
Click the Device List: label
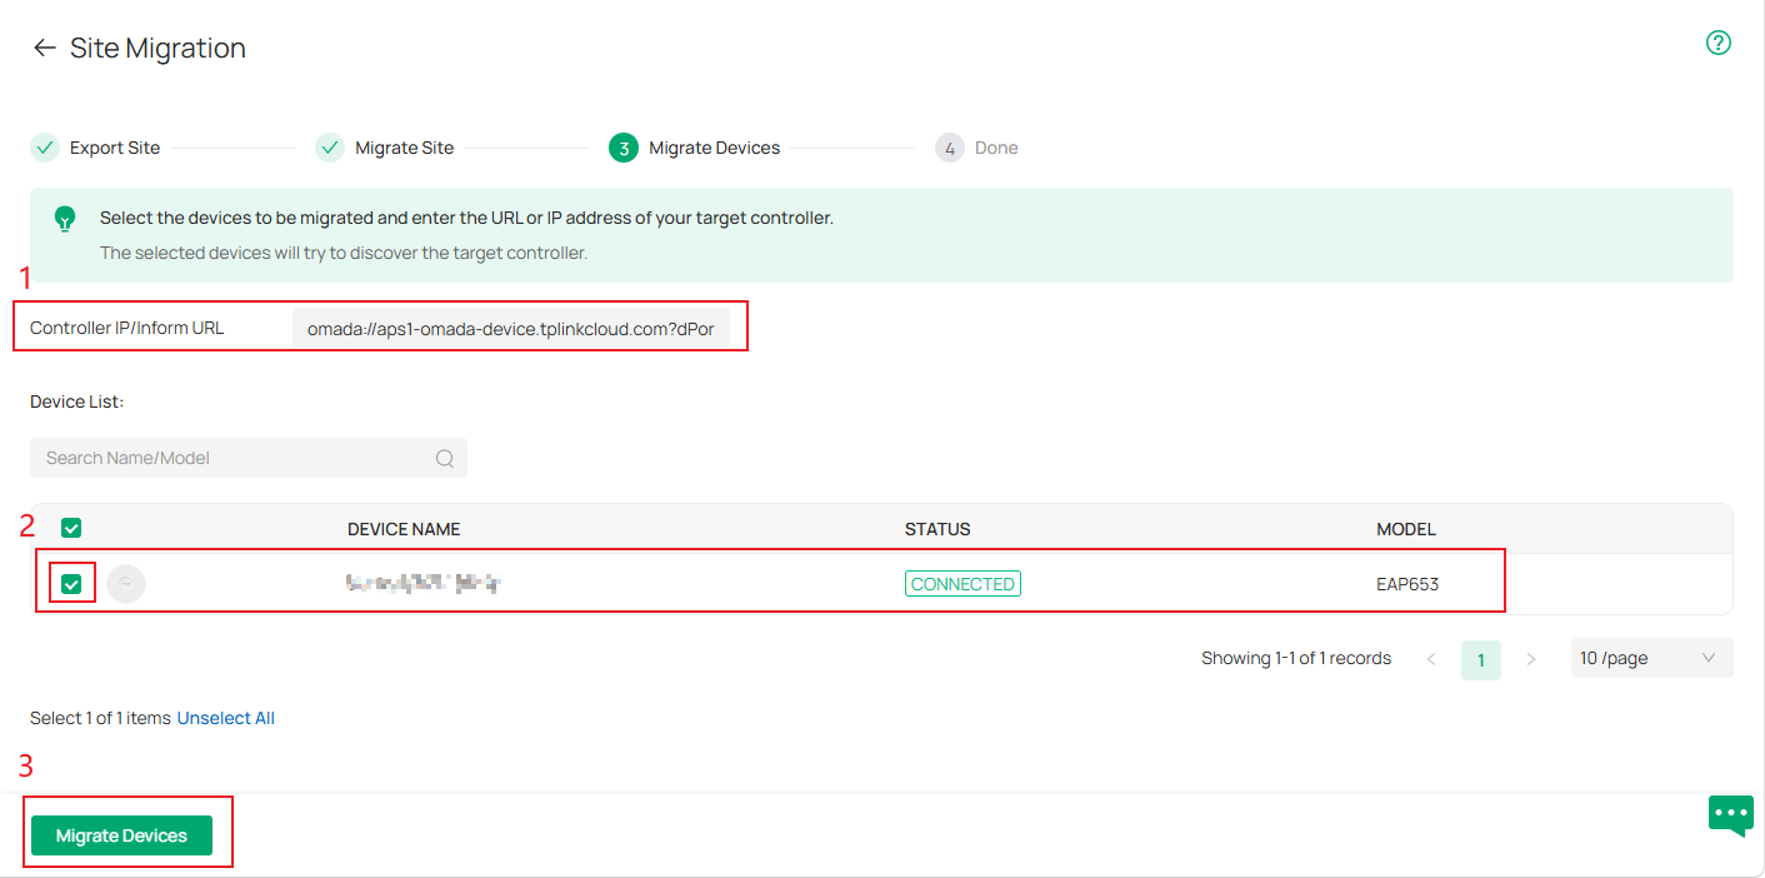[x=77, y=401]
